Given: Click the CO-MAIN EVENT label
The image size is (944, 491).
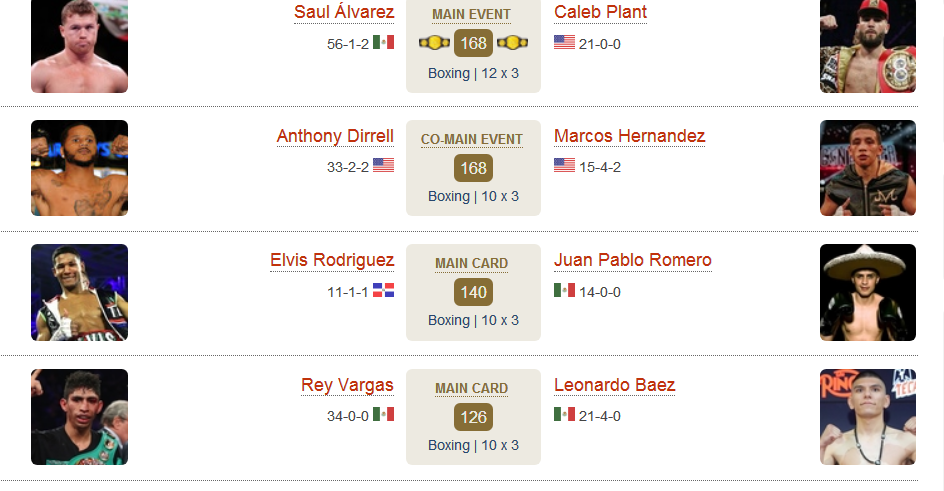Looking at the screenshot, I should 471,140.
